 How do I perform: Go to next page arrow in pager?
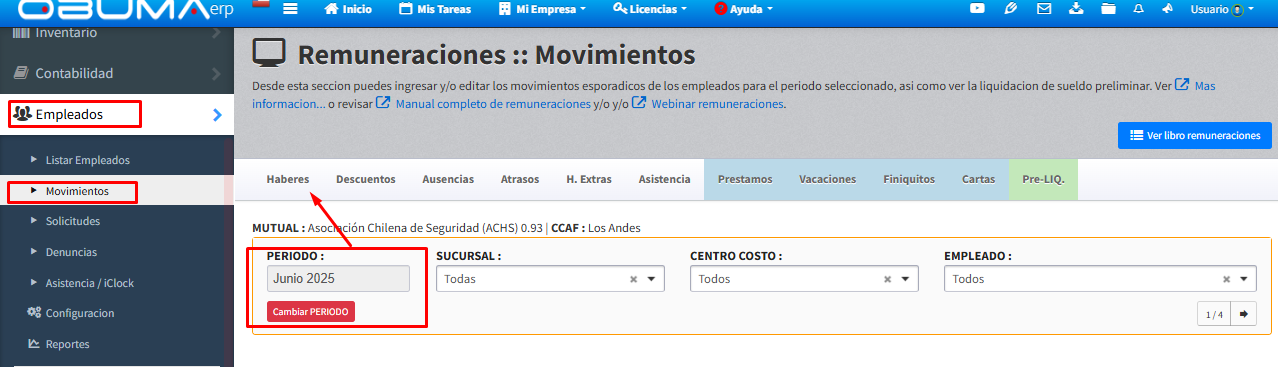pyautogui.click(x=1244, y=314)
